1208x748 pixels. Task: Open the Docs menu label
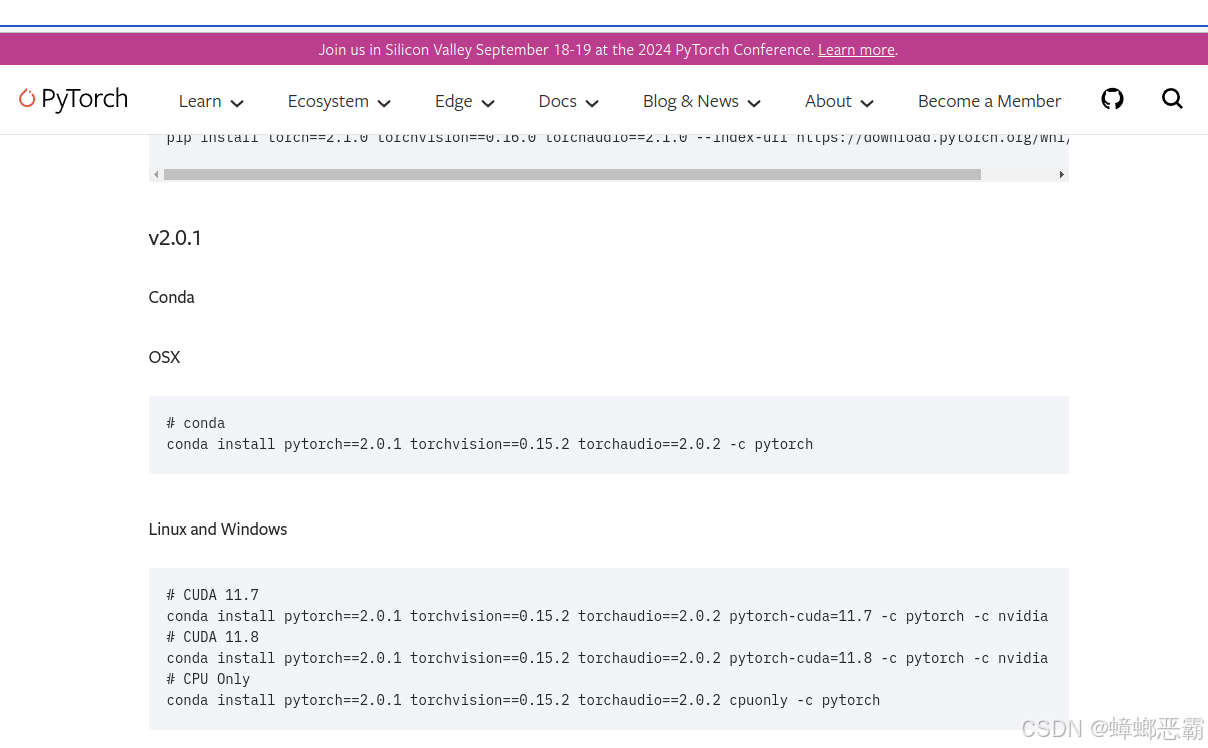coord(557,101)
